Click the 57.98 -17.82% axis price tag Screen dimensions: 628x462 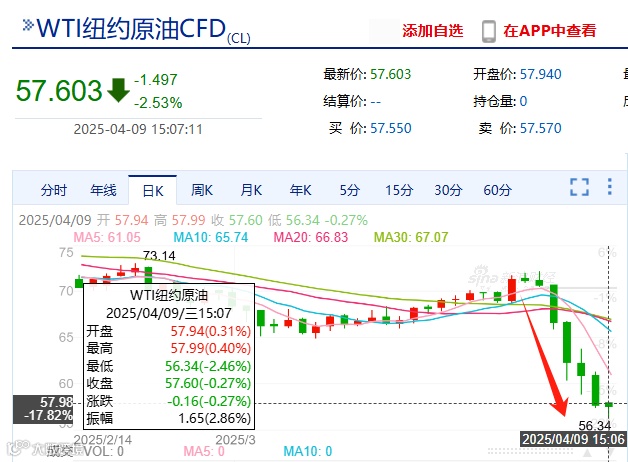pyautogui.click(x=43, y=409)
